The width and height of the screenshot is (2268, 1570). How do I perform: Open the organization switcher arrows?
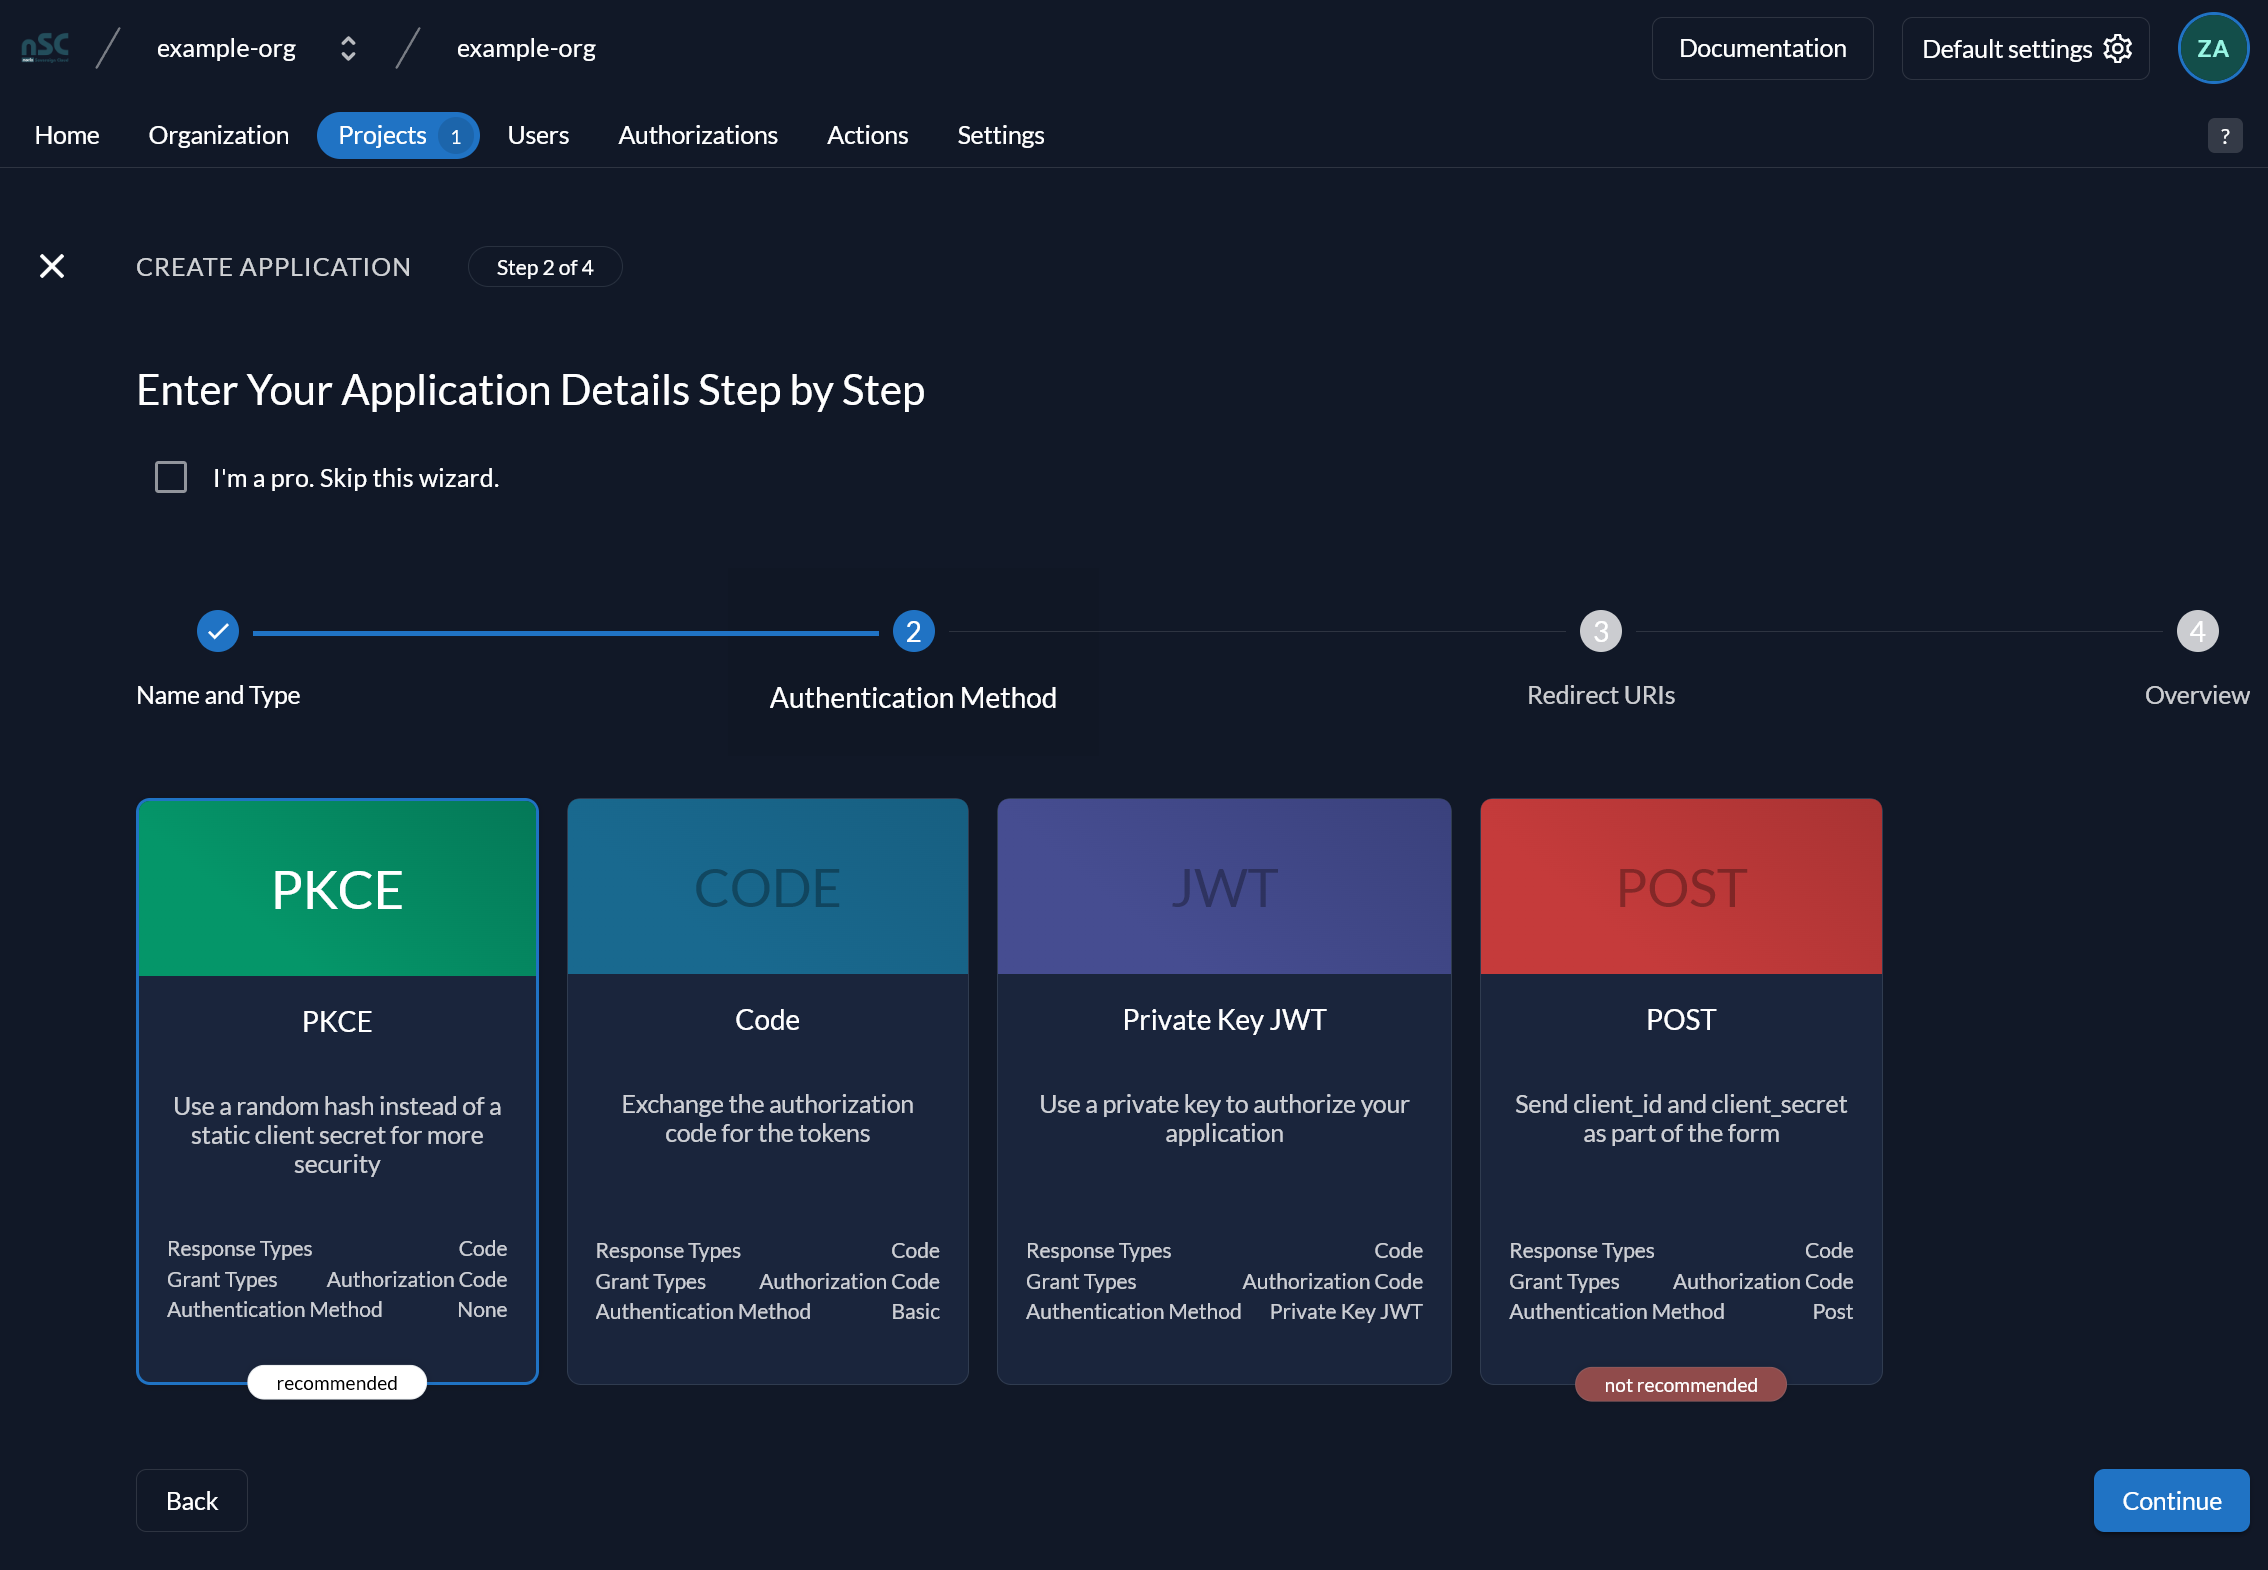pos(348,48)
